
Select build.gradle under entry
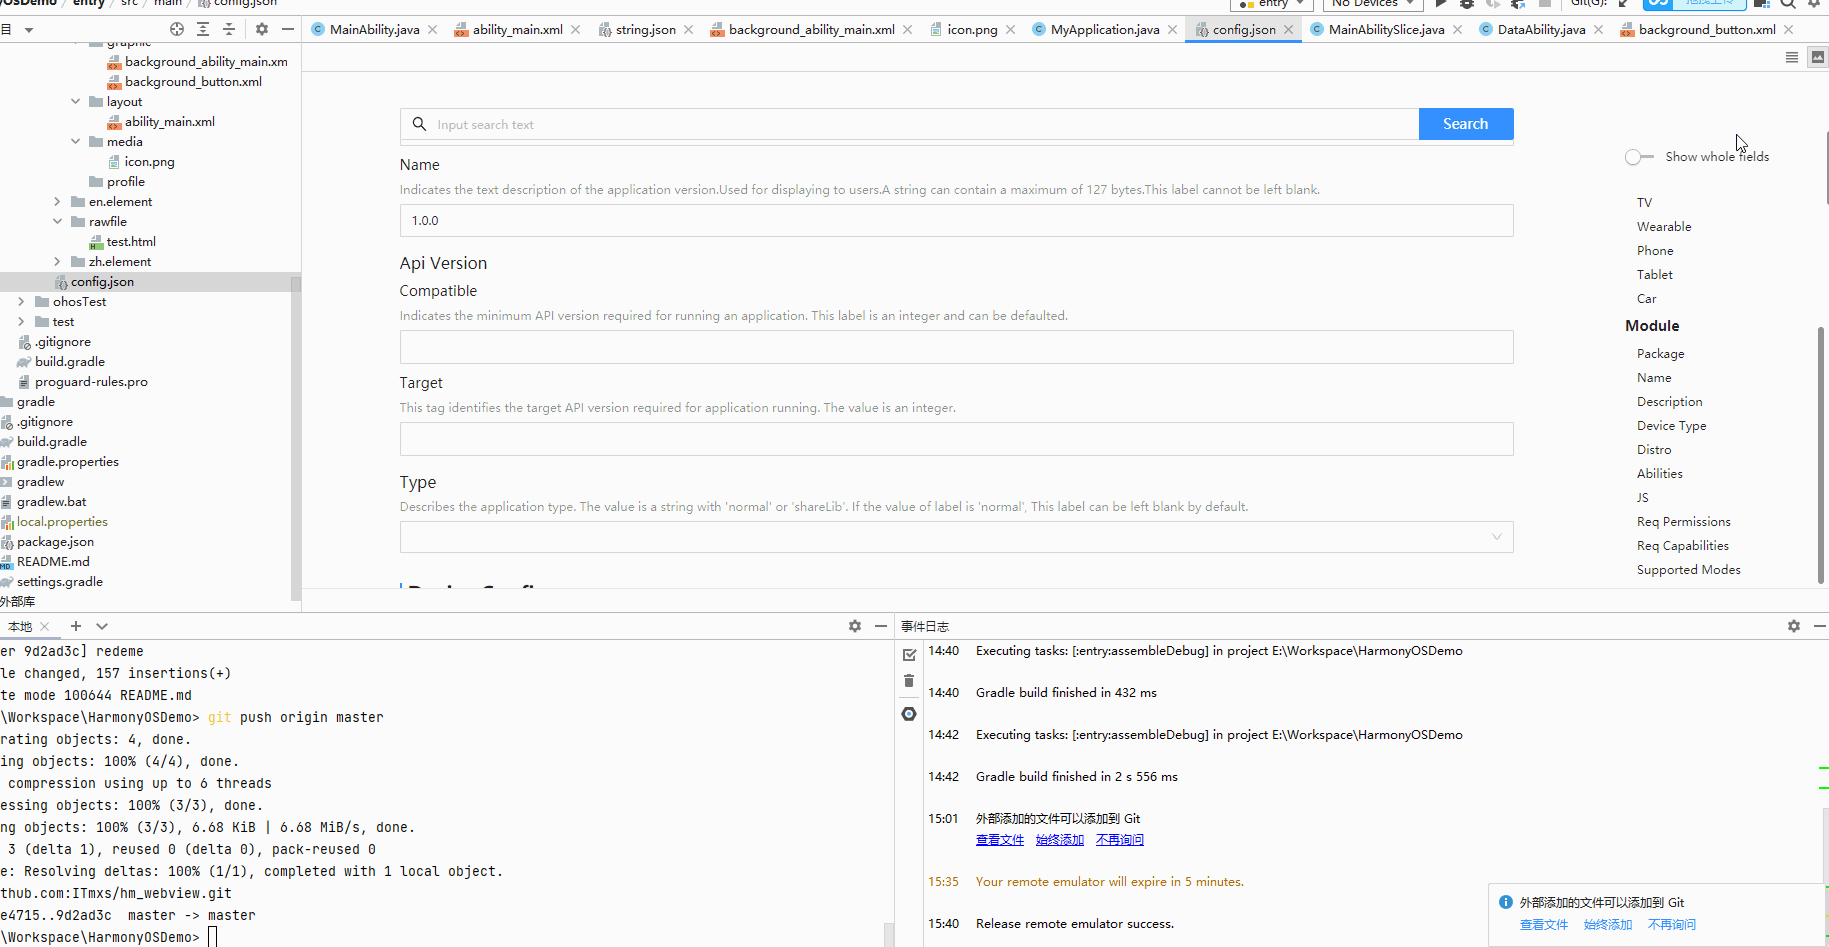point(70,362)
